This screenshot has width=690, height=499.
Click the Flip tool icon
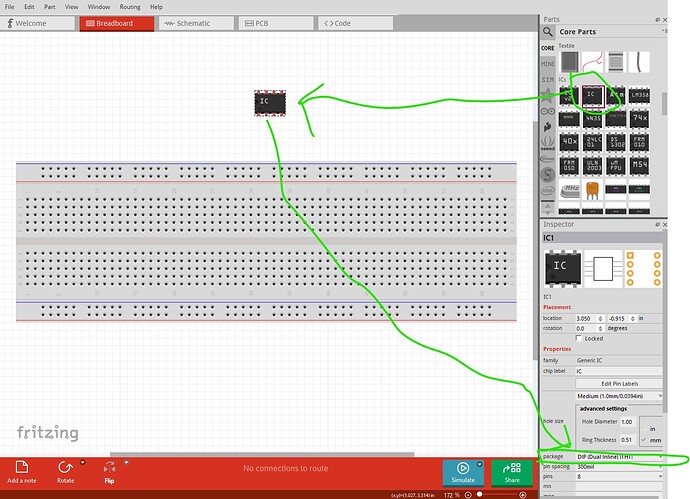[110, 467]
